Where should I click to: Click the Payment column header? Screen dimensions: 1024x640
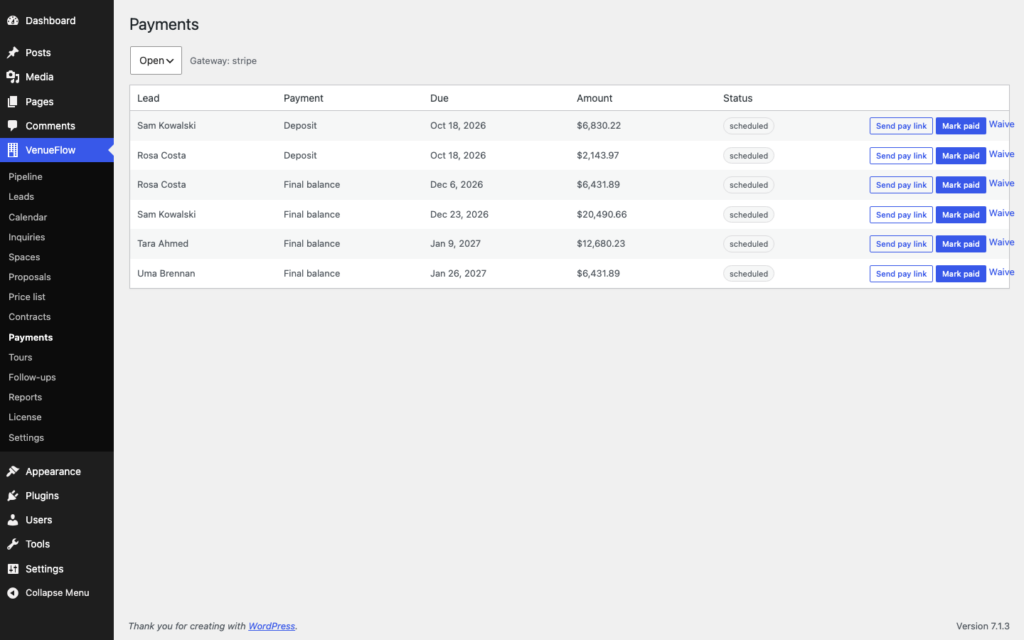pos(303,98)
